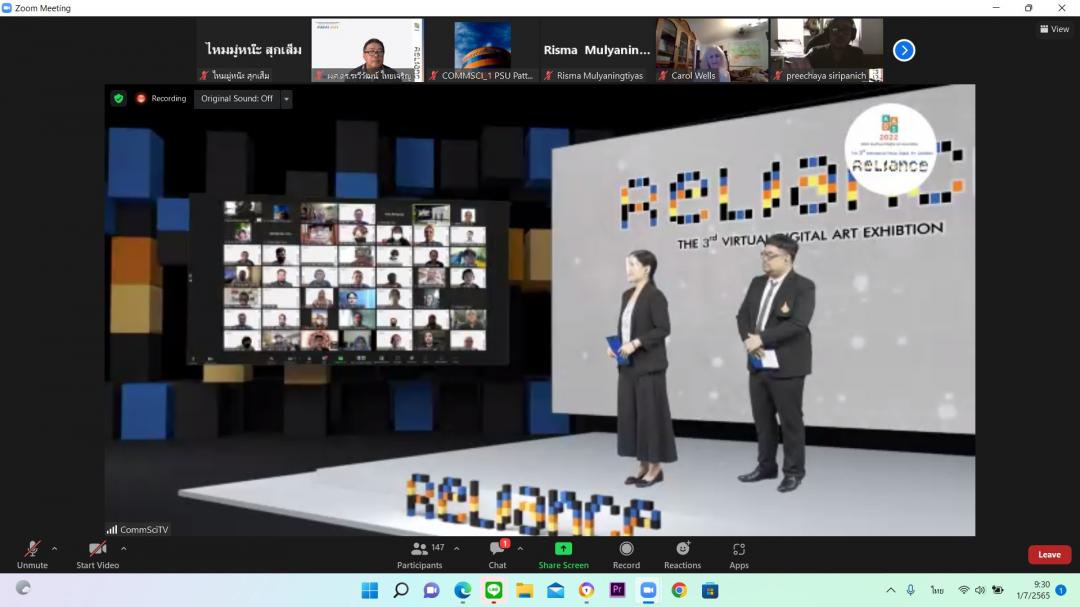Start recording with the Record button

[x=626, y=554]
